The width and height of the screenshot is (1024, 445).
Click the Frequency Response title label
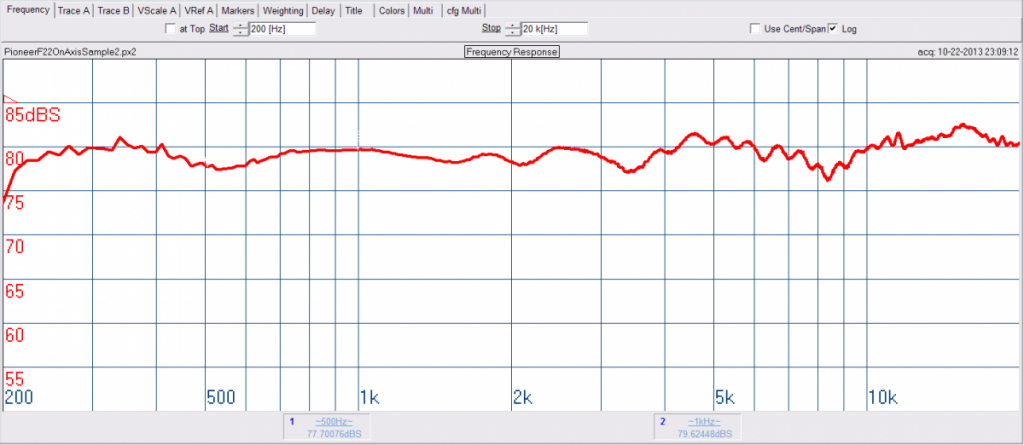(511, 51)
